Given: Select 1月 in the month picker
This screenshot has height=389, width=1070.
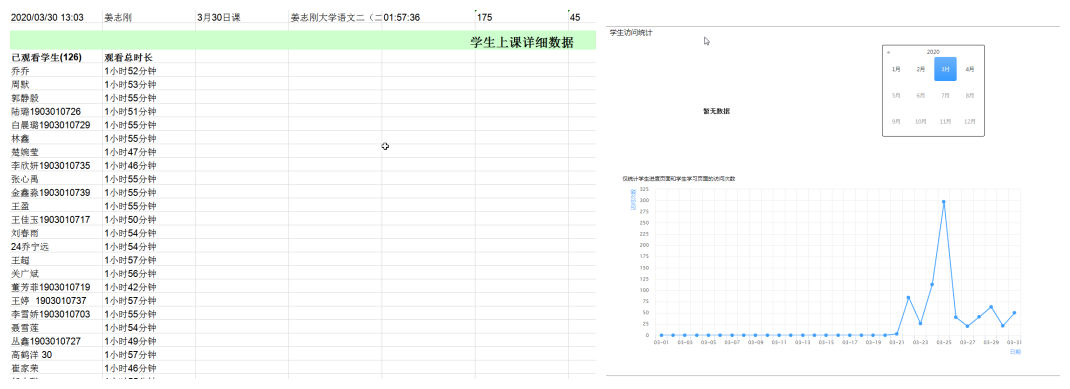Looking at the screenshot, I should [x=895, y=69].
